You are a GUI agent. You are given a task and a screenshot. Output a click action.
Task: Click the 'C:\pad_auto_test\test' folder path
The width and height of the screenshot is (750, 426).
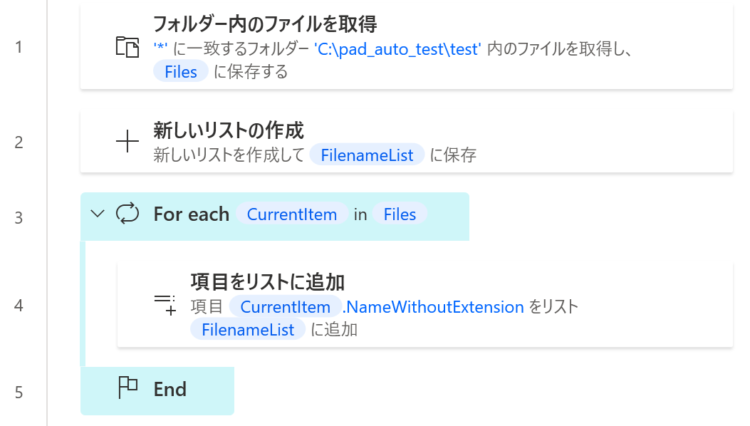pyautogui.click(x=397, y=49)
